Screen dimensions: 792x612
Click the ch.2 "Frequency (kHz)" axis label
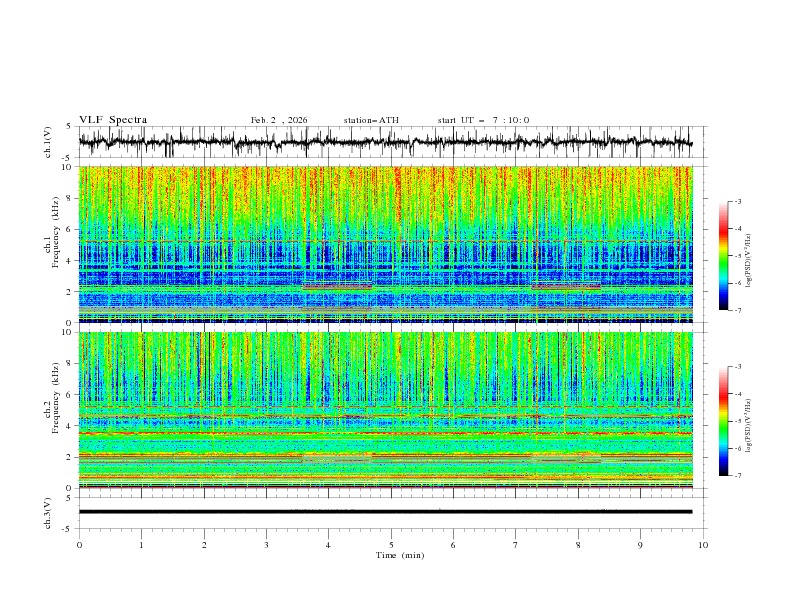pos(56,398)
